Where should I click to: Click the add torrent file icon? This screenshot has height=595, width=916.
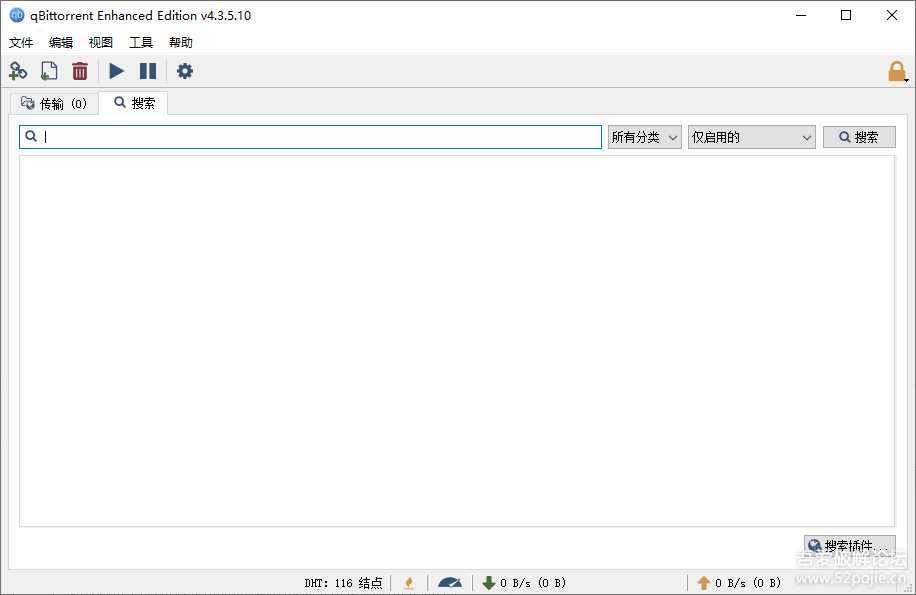[x=49, y=71]
